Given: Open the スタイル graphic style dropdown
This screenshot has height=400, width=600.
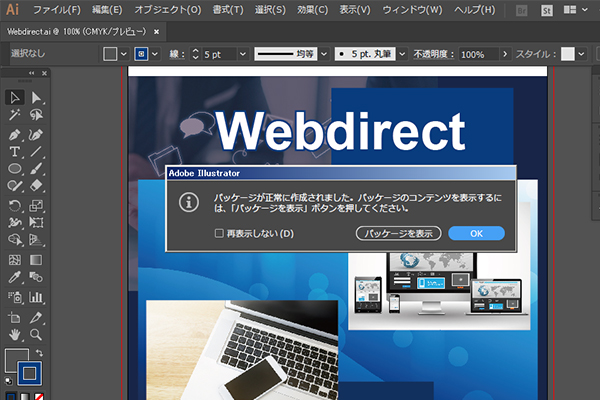Looking at the screenshot, I should [582, 54].
